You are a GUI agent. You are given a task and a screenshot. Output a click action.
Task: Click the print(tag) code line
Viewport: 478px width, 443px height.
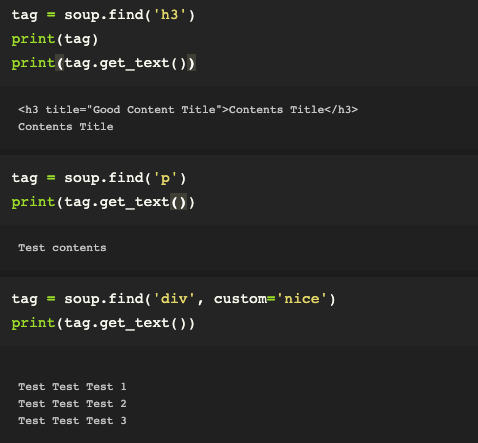tap(55, 39)
